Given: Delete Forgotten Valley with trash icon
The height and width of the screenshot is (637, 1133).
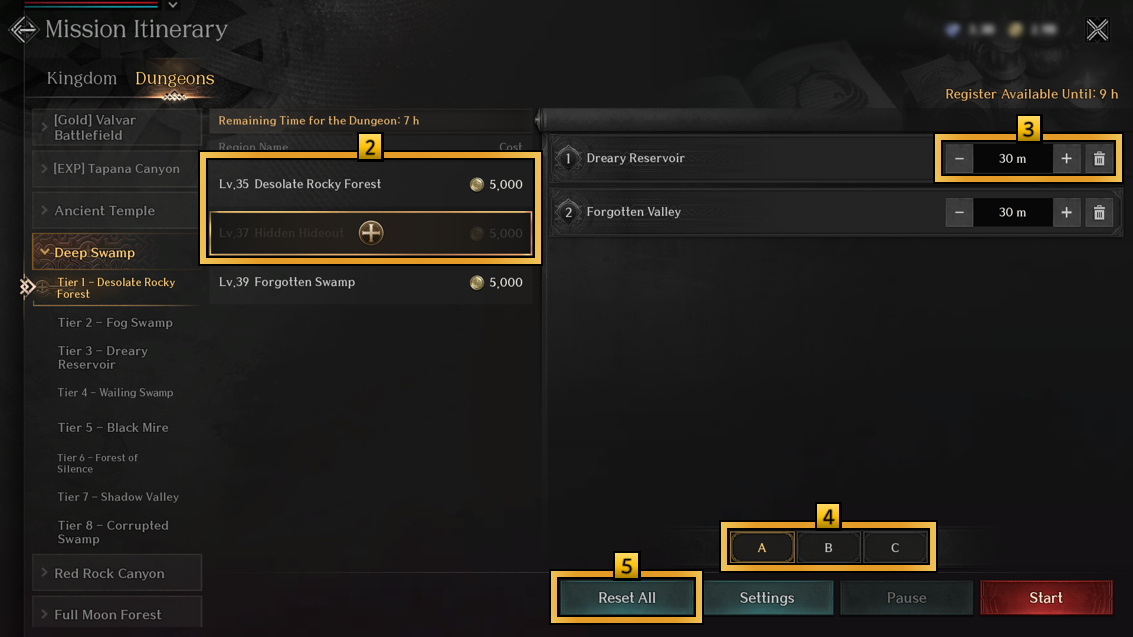Looking at the screenshot, I should 1099,212.
